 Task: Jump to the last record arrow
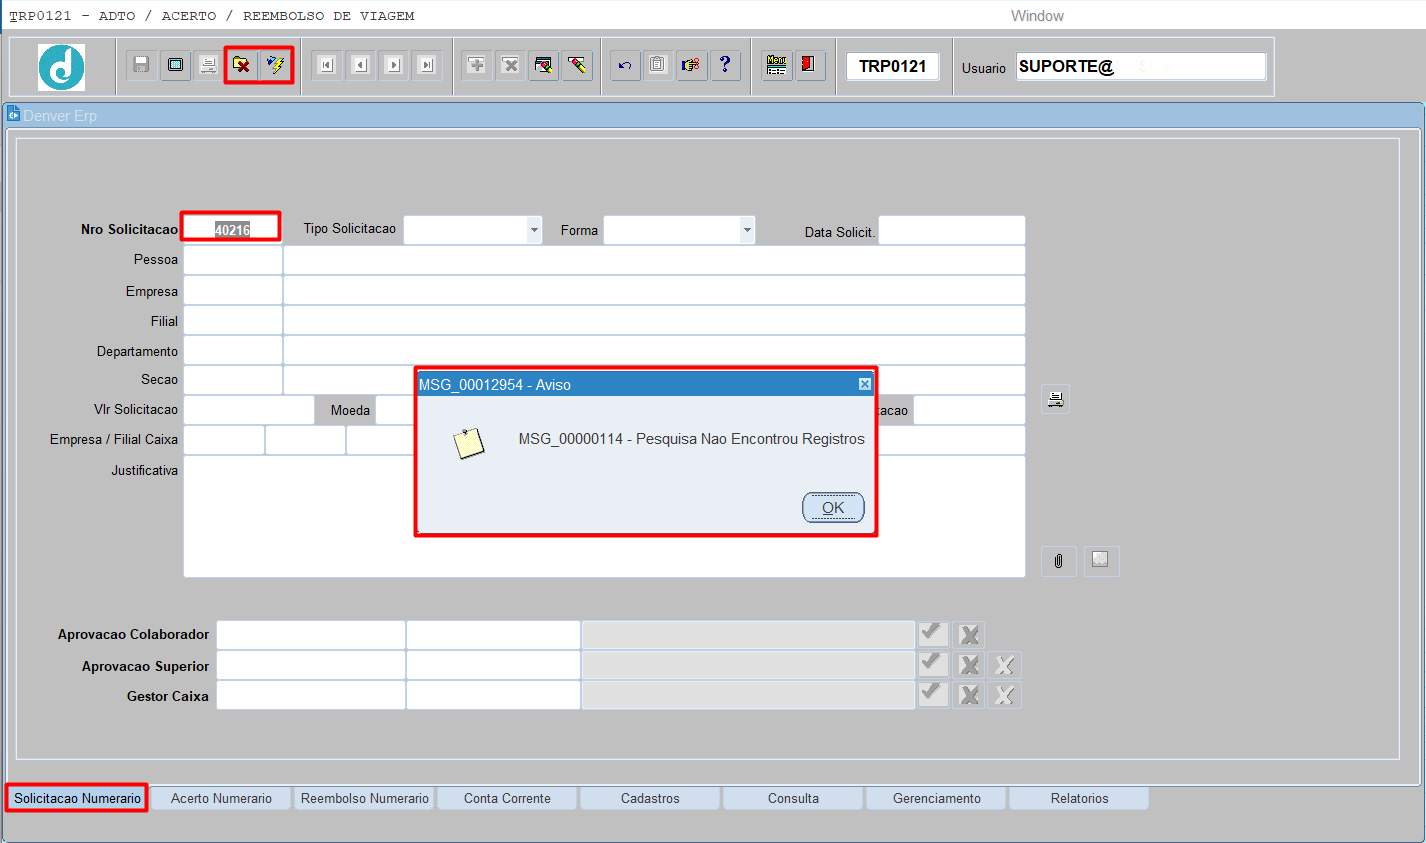point(427,65)
